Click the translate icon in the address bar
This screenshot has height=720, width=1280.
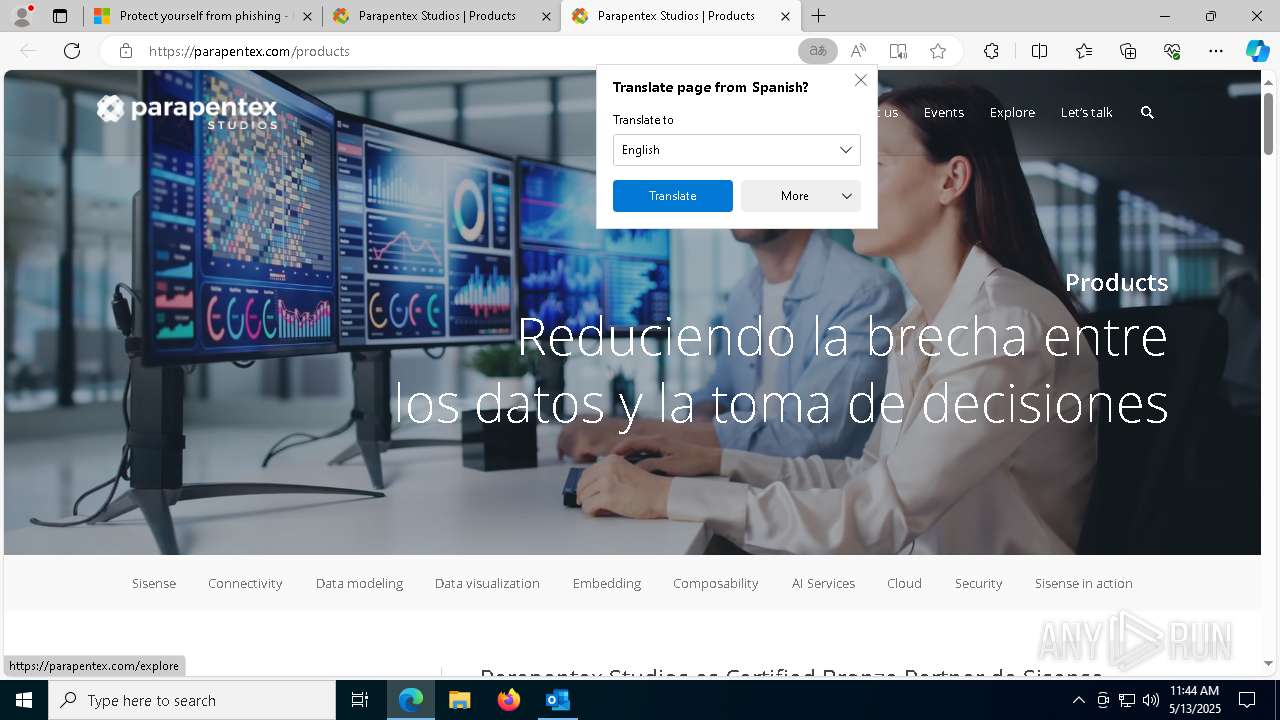click(x=818, y=51)
